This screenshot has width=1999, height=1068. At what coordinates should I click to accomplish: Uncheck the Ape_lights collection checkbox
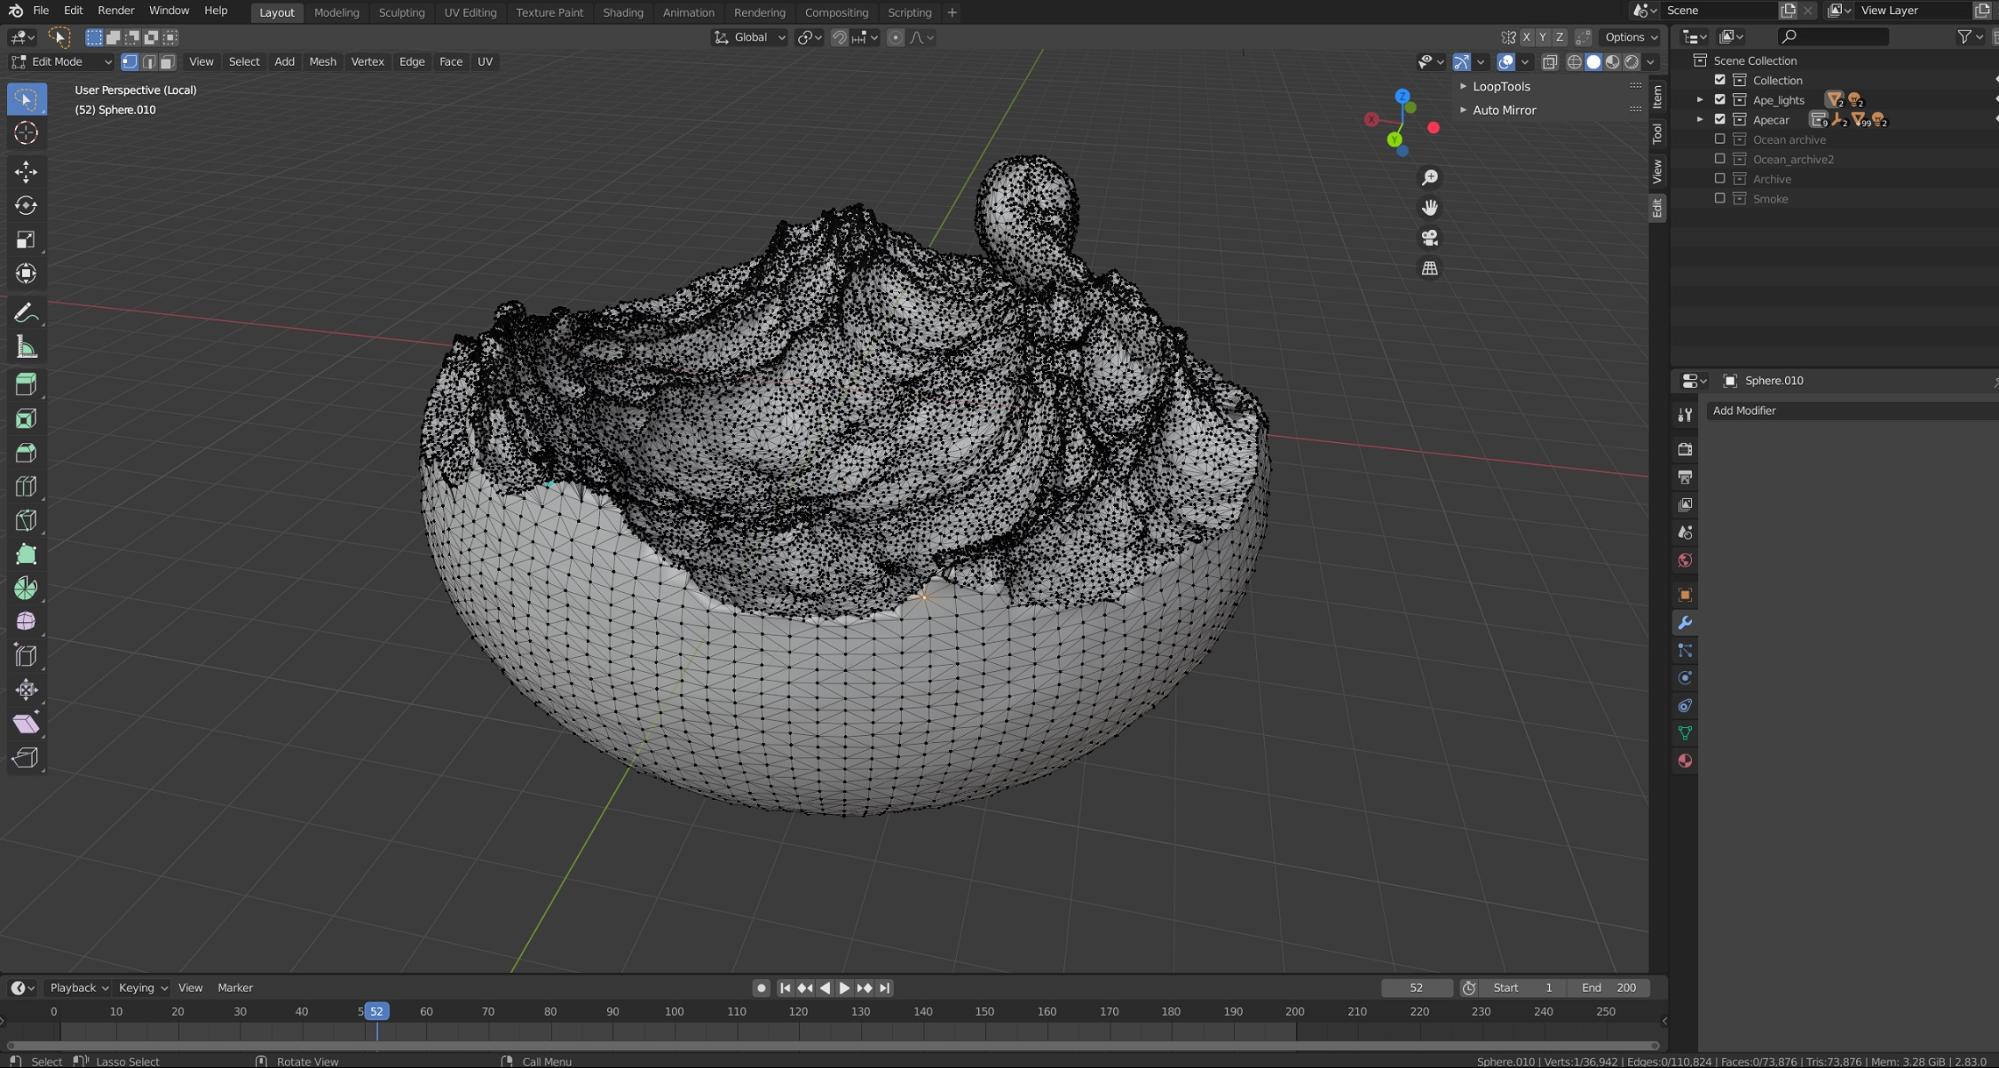[x=1720, y=100]
